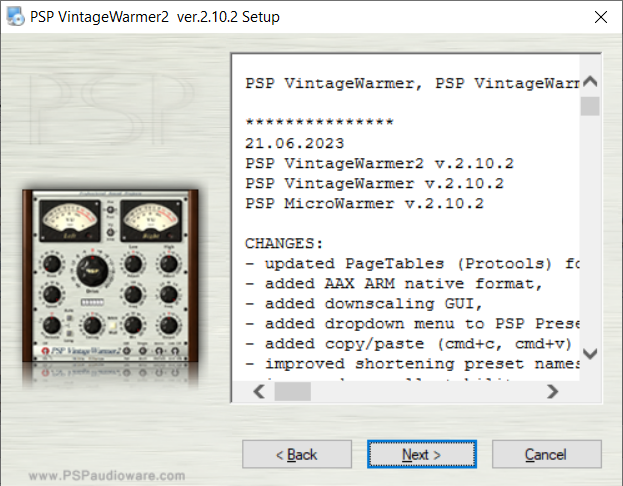Click the scroll up arrow of the changelog
Viewport: 623px width, 486px height.
tap(590, 82)
